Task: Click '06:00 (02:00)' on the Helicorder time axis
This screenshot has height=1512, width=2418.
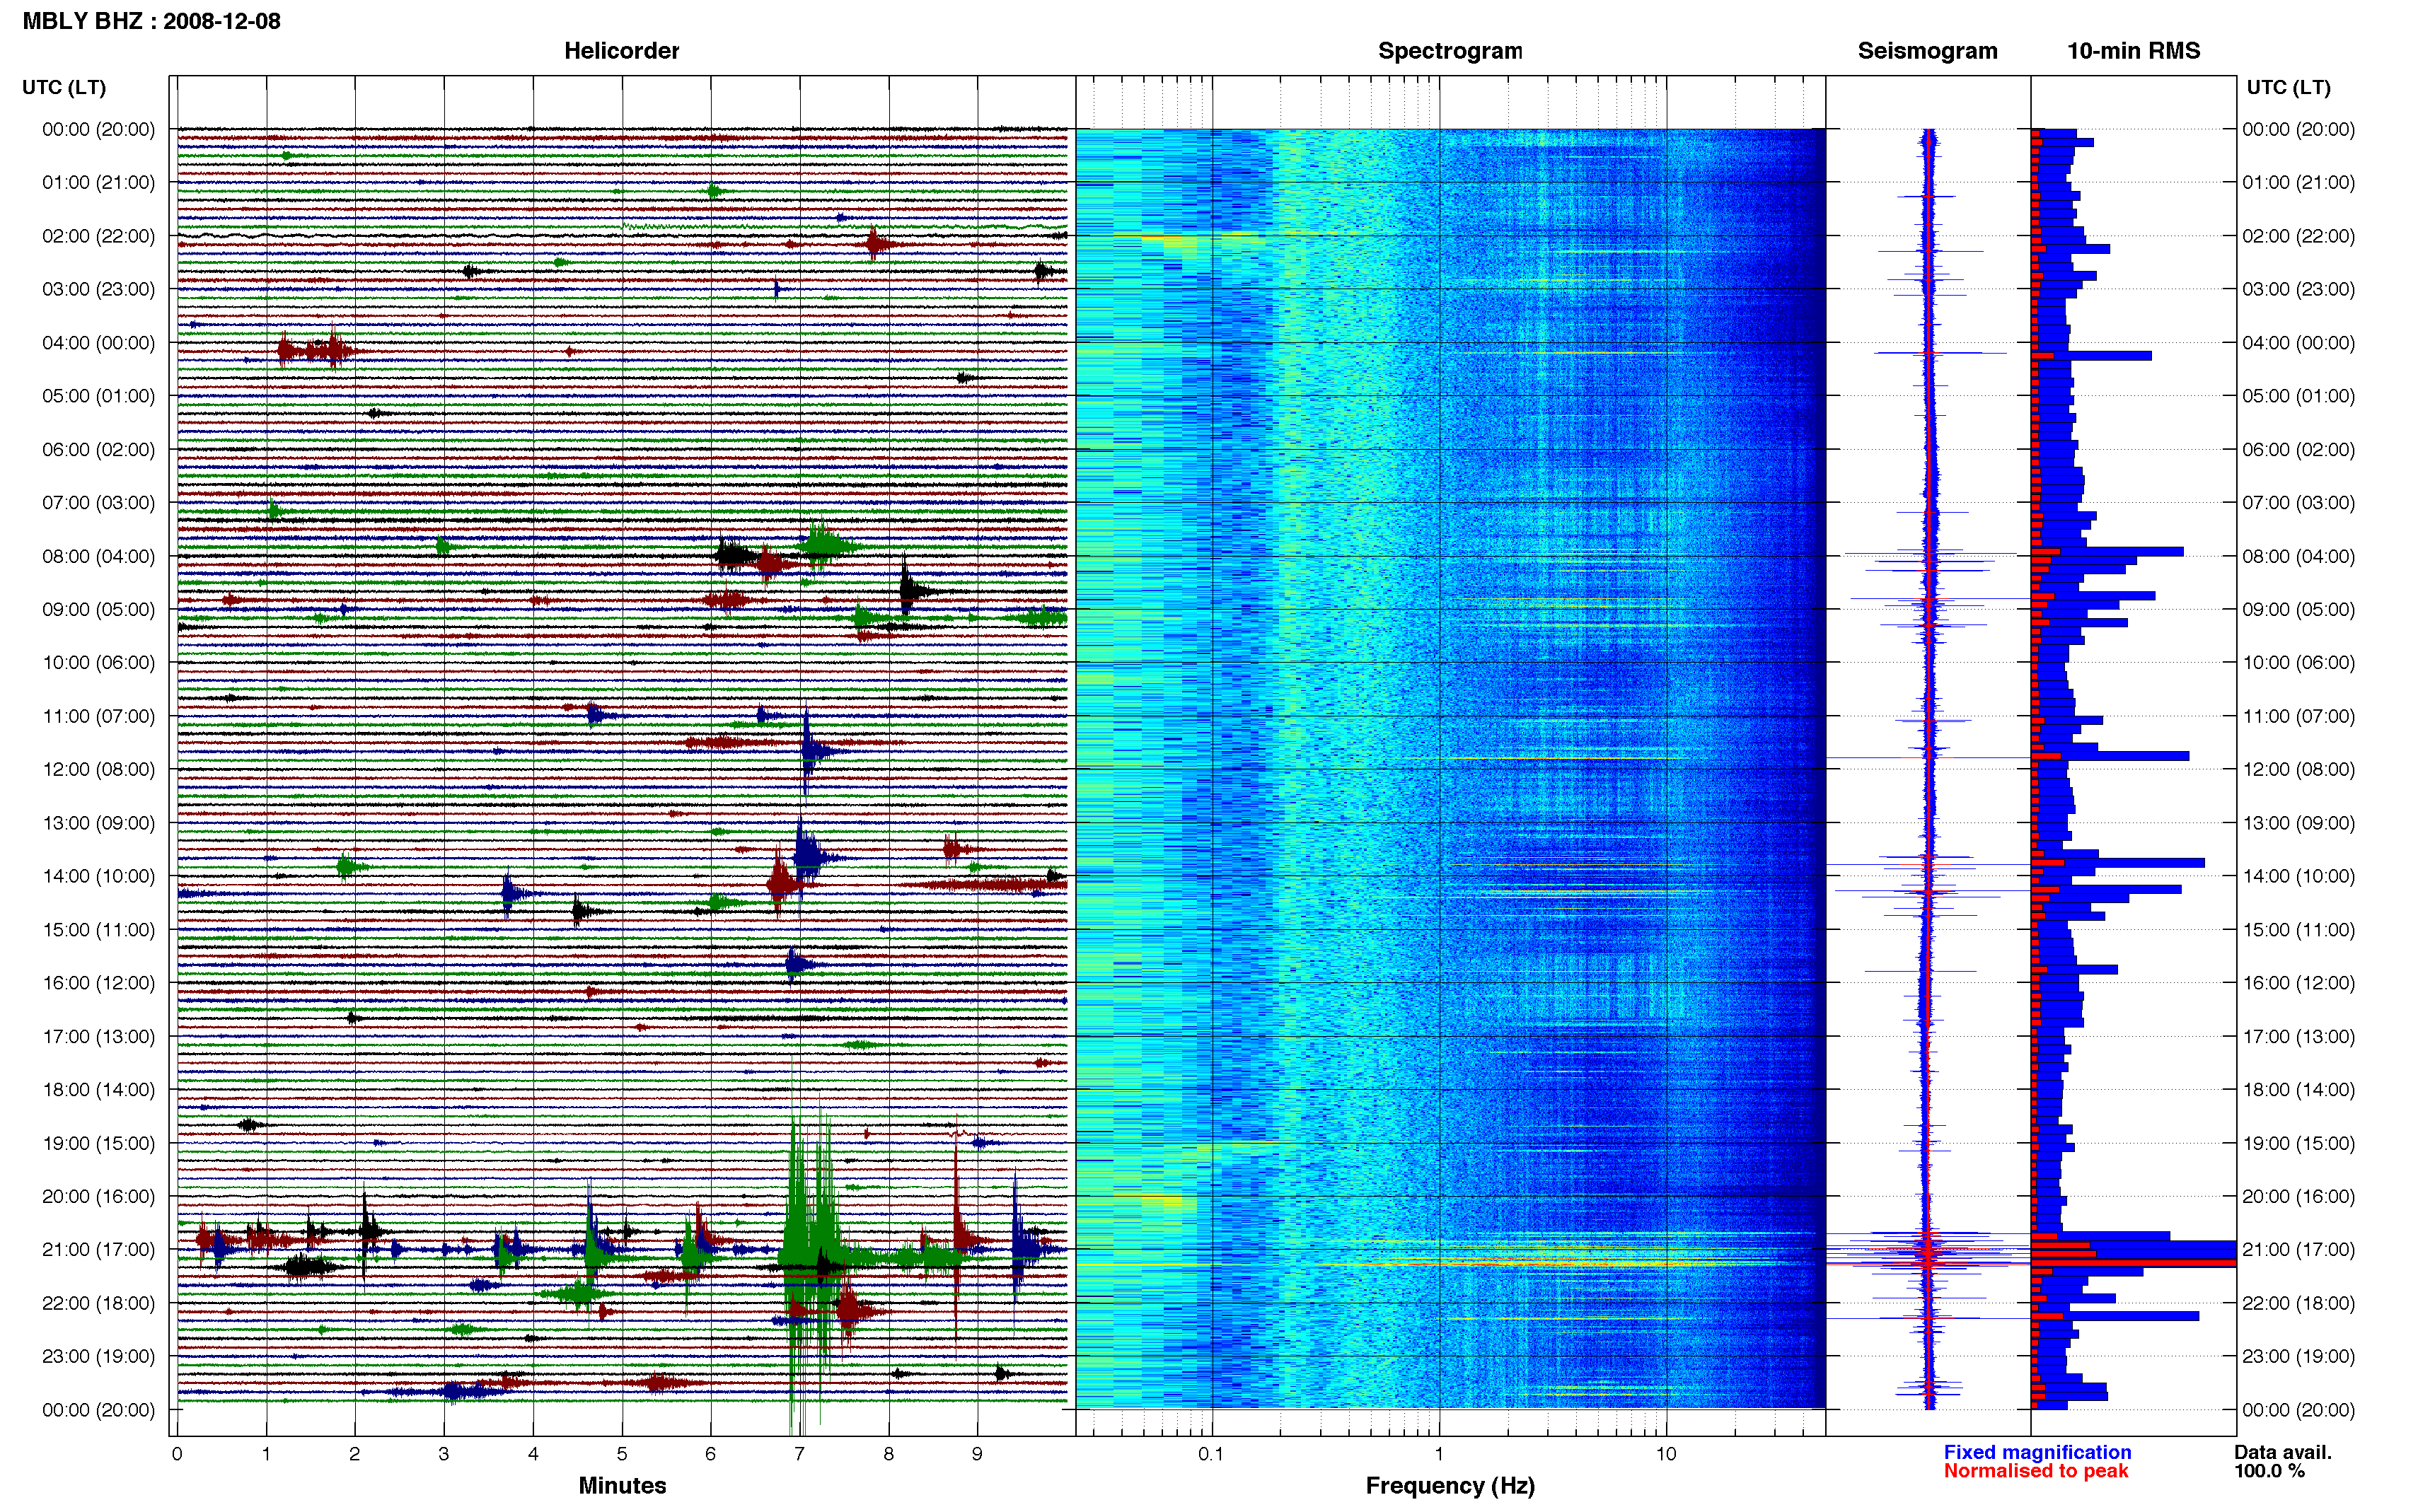Action: point(98,449)
